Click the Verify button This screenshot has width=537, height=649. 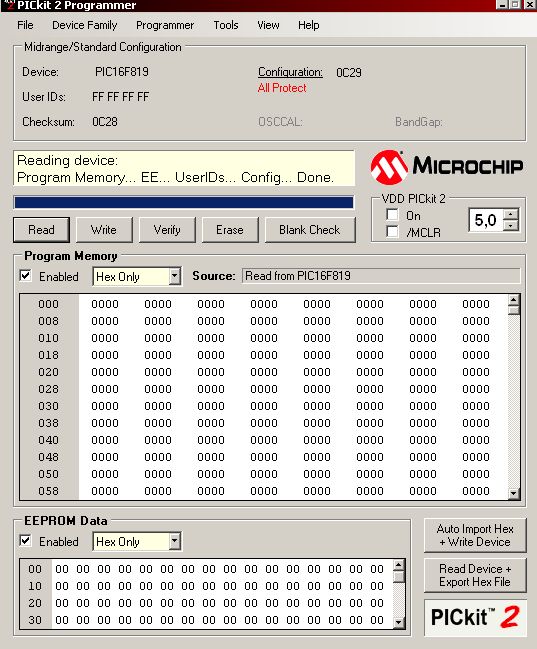[167, 230]
